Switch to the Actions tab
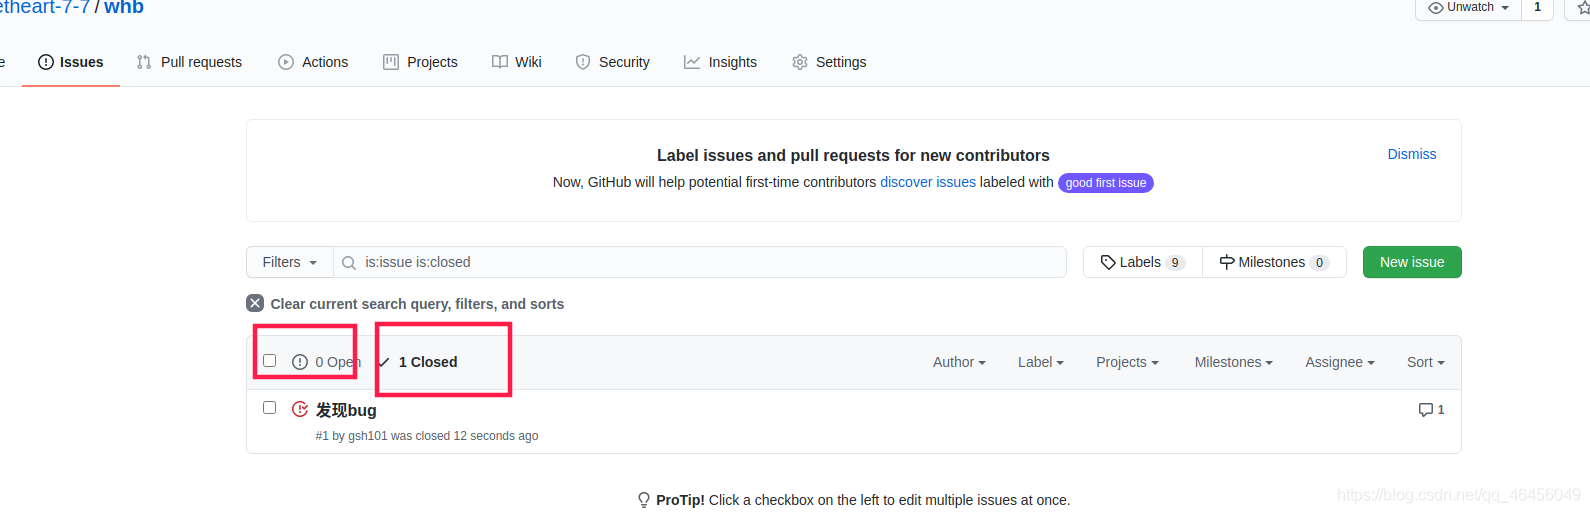This screenshot has width=1590, height=513. pos(313,62)
